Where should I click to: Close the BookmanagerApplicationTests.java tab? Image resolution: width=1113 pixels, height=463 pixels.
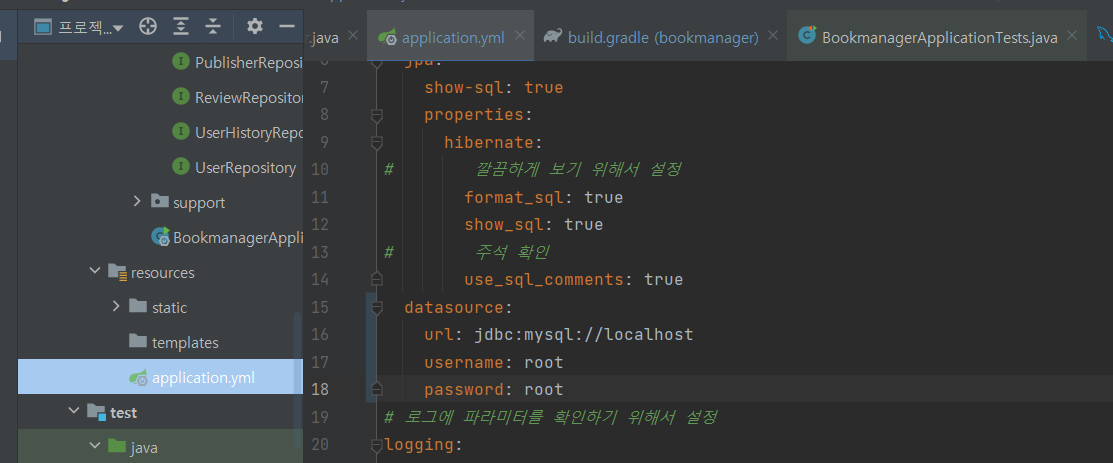point(1073,35)
